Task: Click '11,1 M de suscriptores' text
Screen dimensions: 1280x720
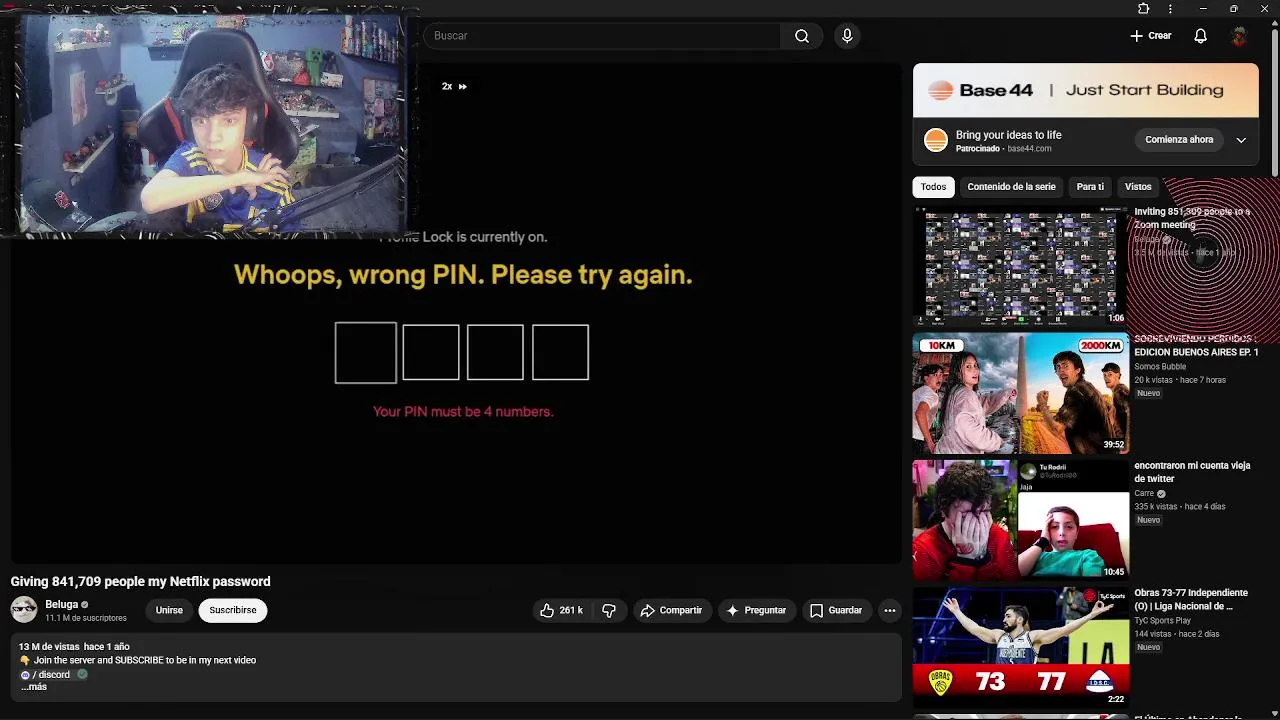Action: [x=86, y=618]
